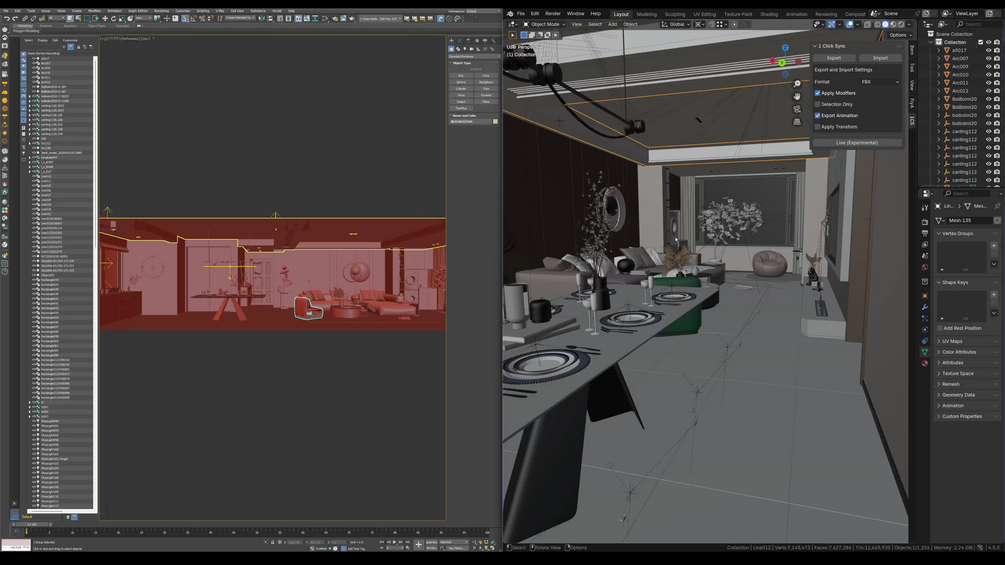Open the Rendering menu in 3ds Max

tap(162, 11)
